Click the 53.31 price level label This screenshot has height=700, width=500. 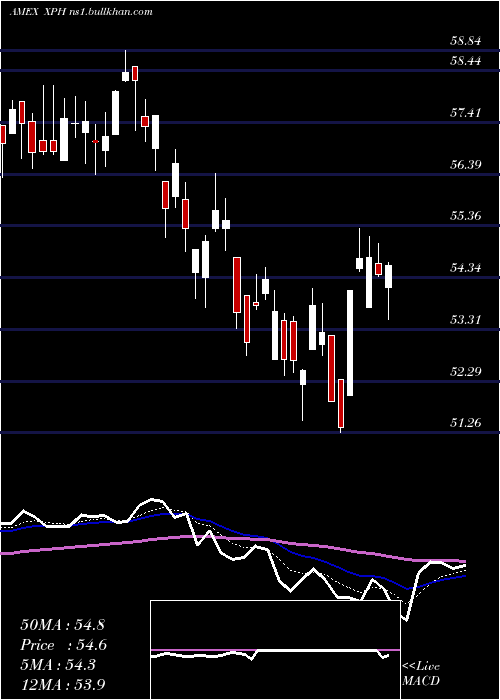pyautogui.click(x=465, y=320)
